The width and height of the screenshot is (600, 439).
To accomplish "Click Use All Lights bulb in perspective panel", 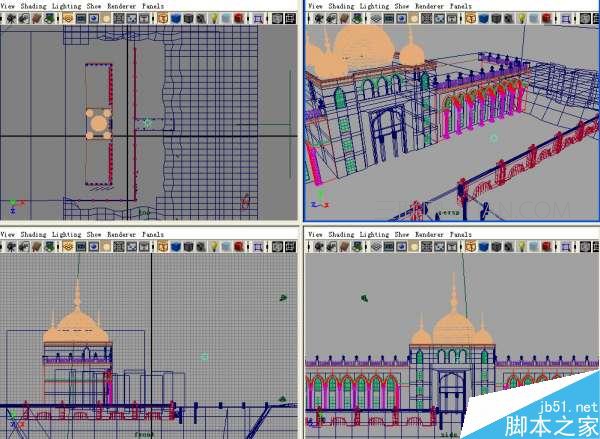I will pos(522,18).
